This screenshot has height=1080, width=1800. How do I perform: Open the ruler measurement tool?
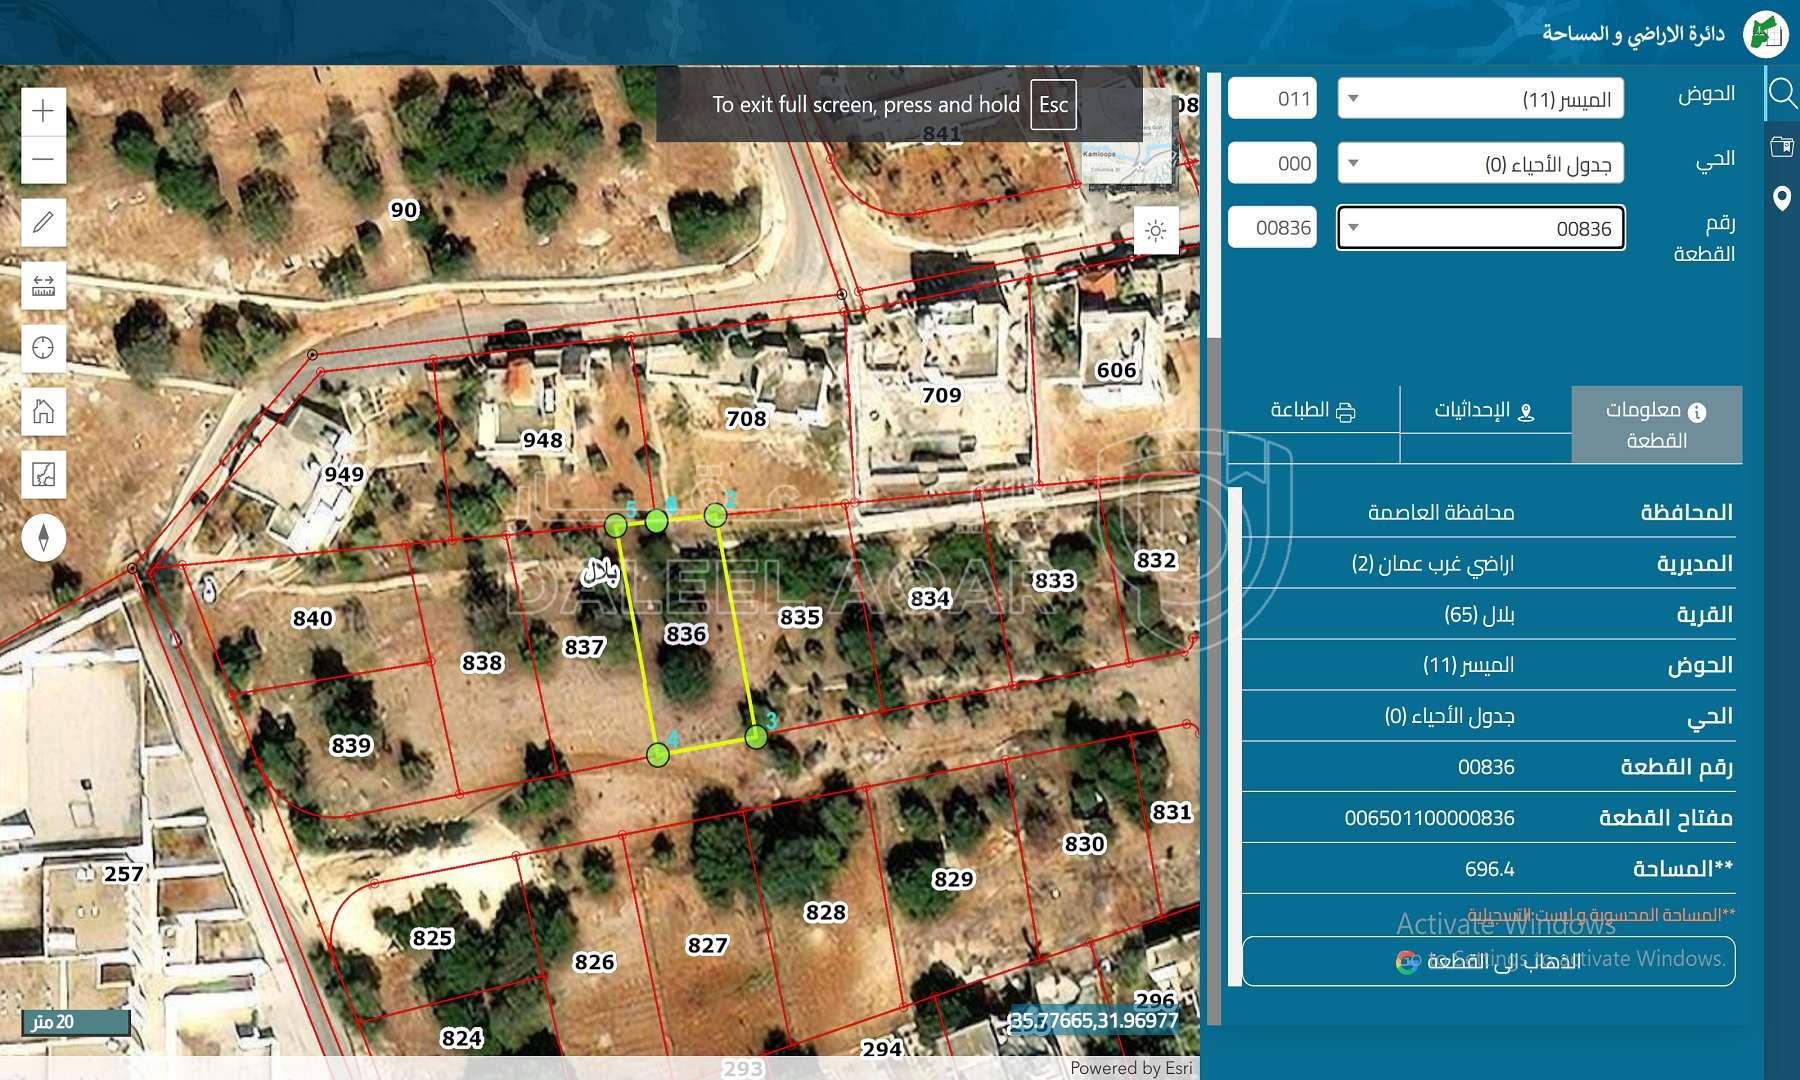[43, 286]
